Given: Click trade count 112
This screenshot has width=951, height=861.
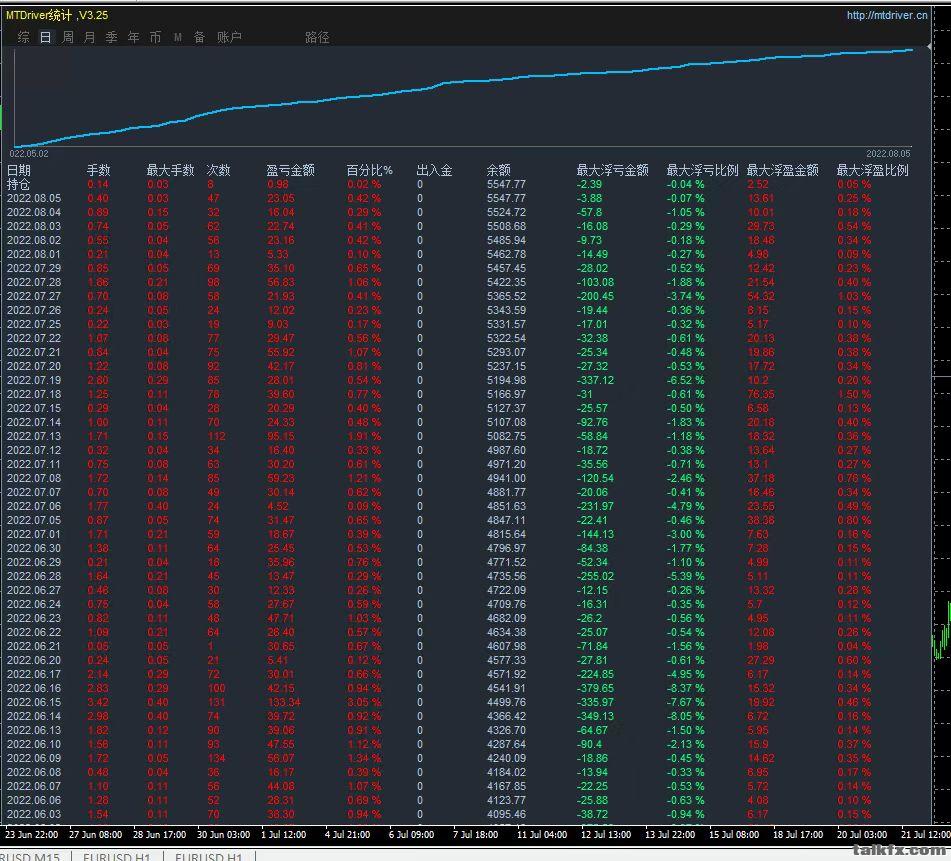Looking at the screenshot, I should click(x=216, y=437).
